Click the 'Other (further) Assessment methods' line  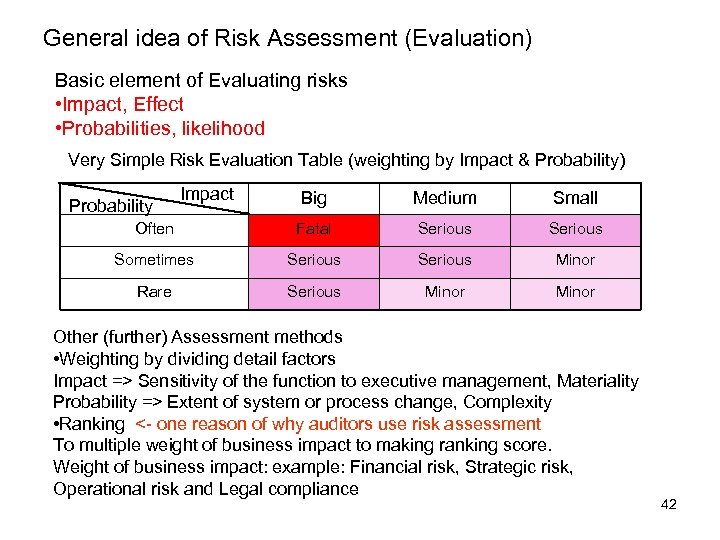198,337
